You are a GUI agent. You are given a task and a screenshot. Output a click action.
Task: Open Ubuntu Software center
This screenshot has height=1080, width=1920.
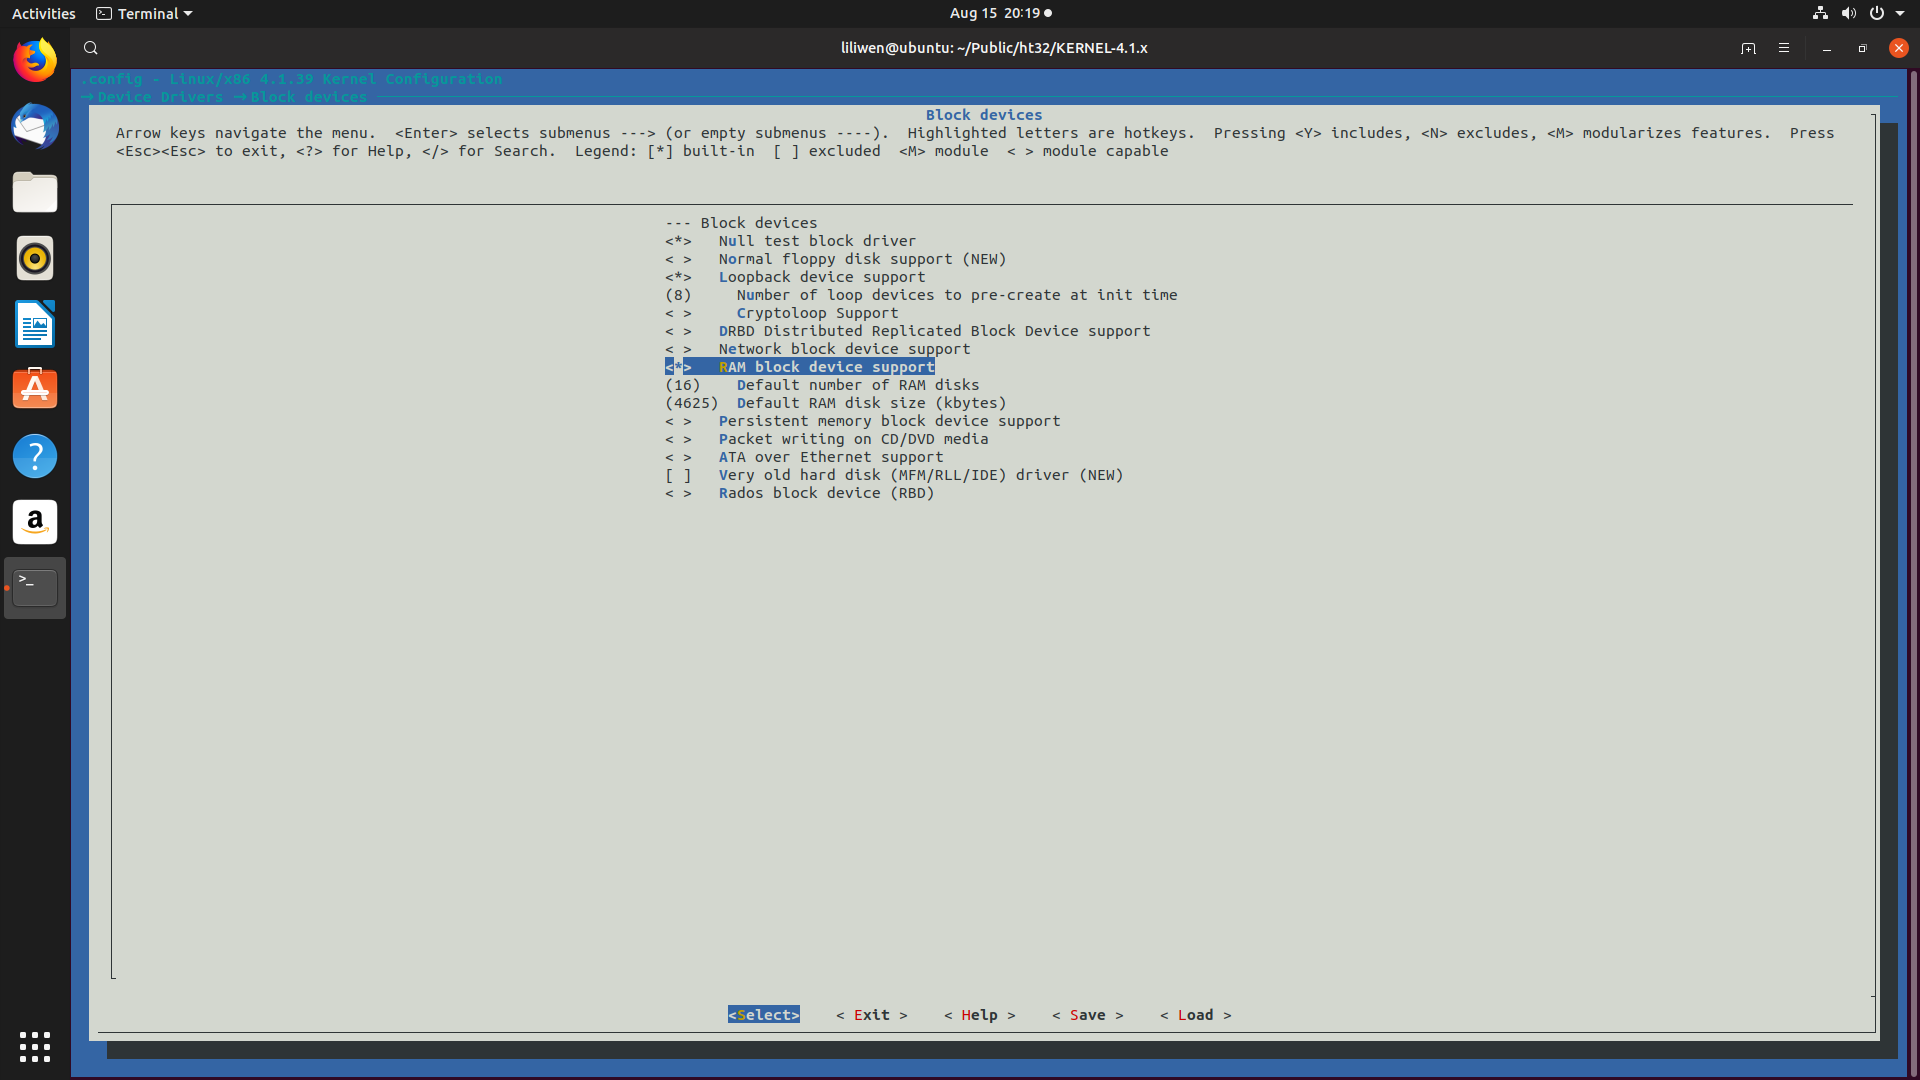point(35,389)
